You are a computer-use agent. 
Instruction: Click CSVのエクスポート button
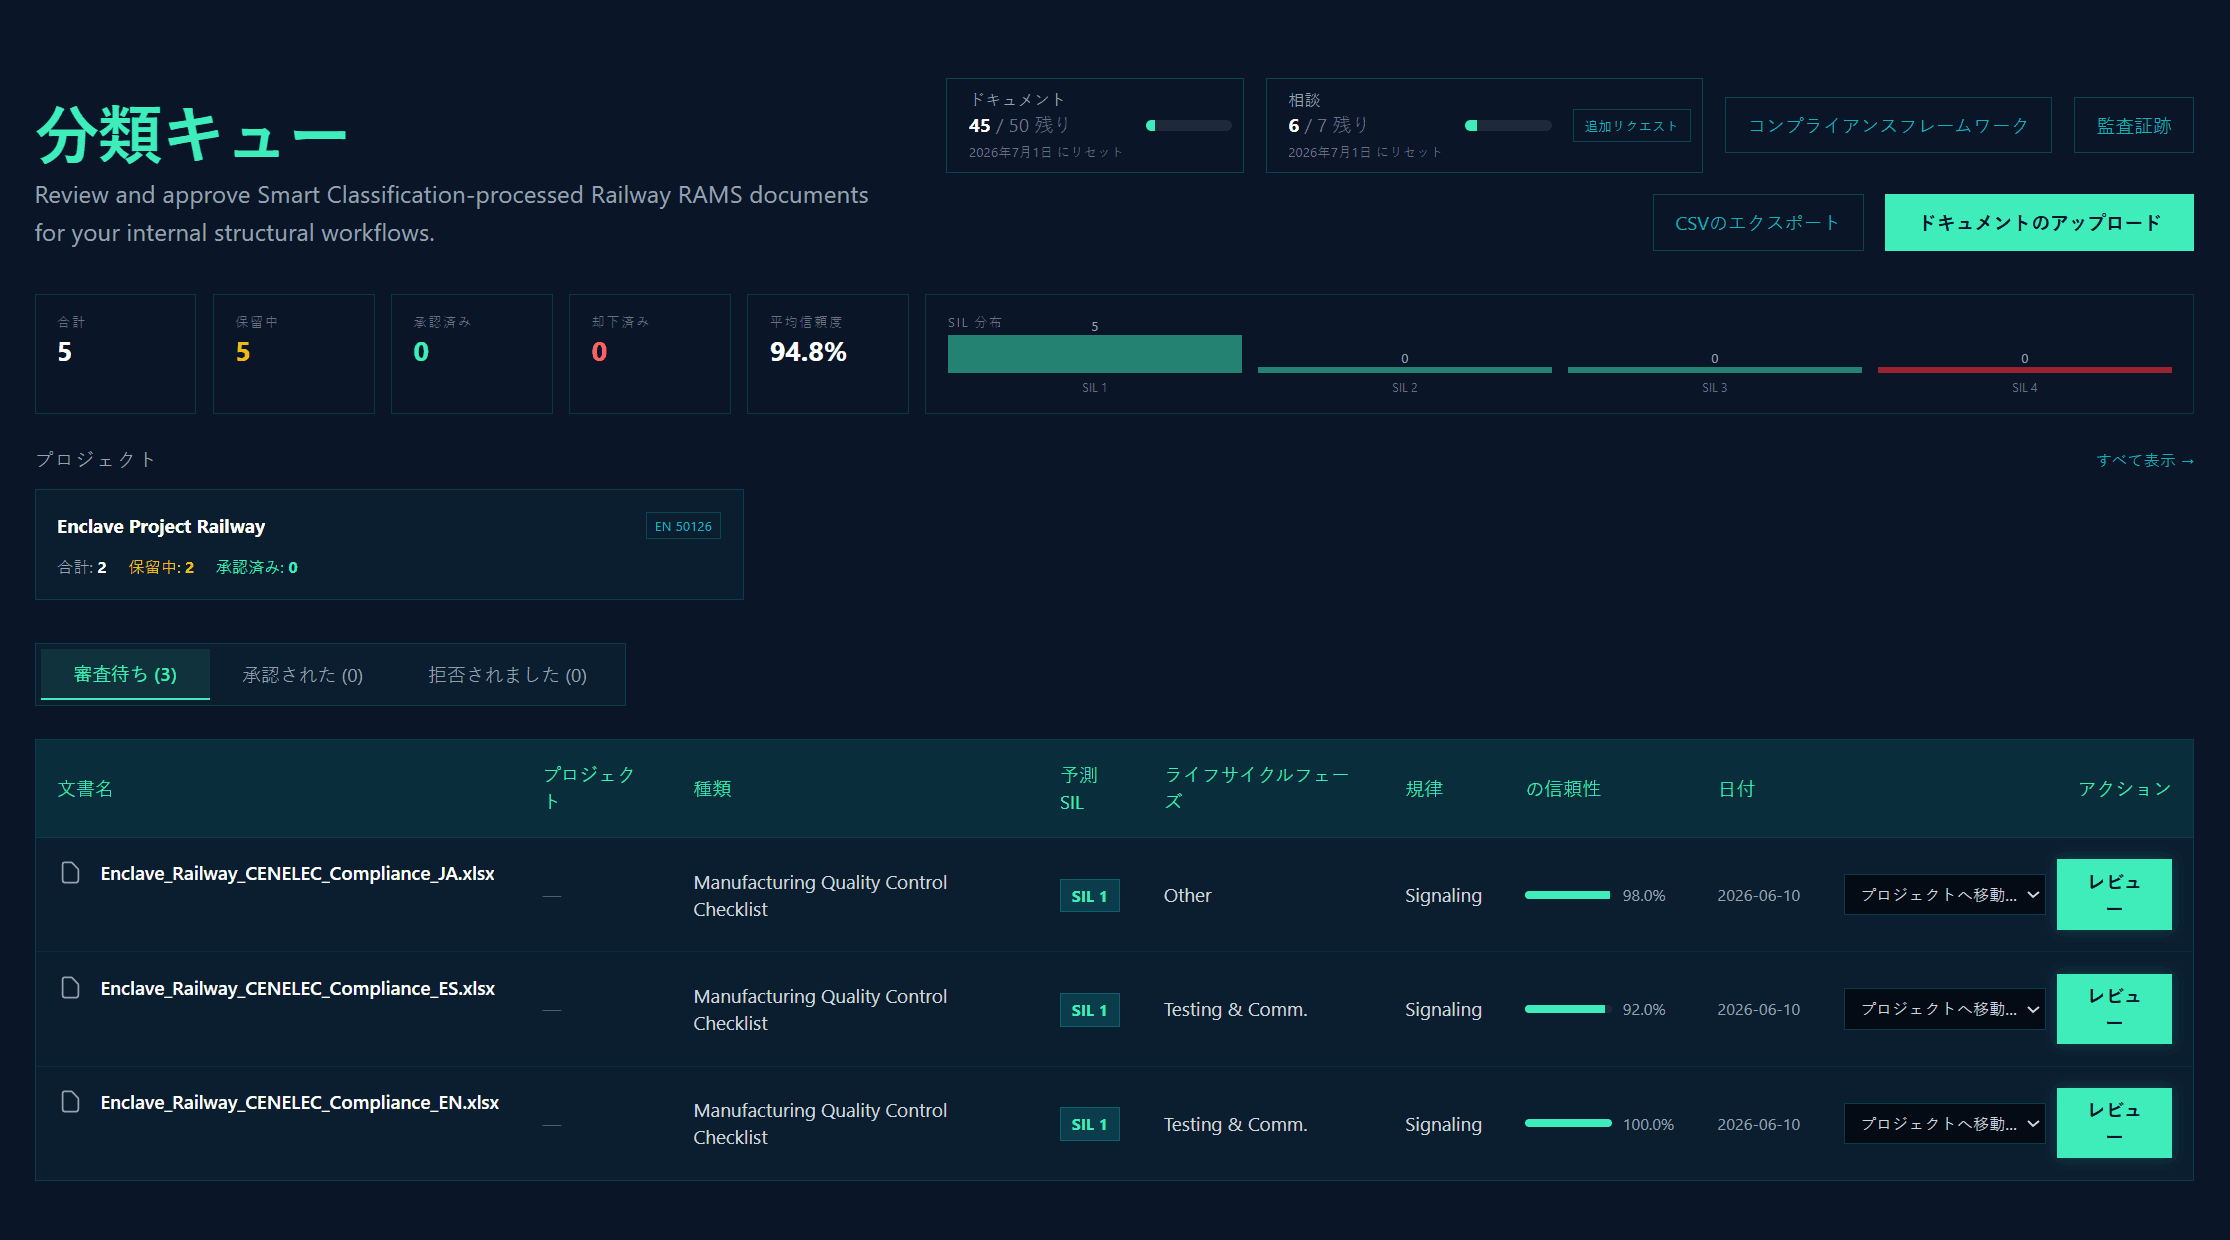(x=1758, y=223)
